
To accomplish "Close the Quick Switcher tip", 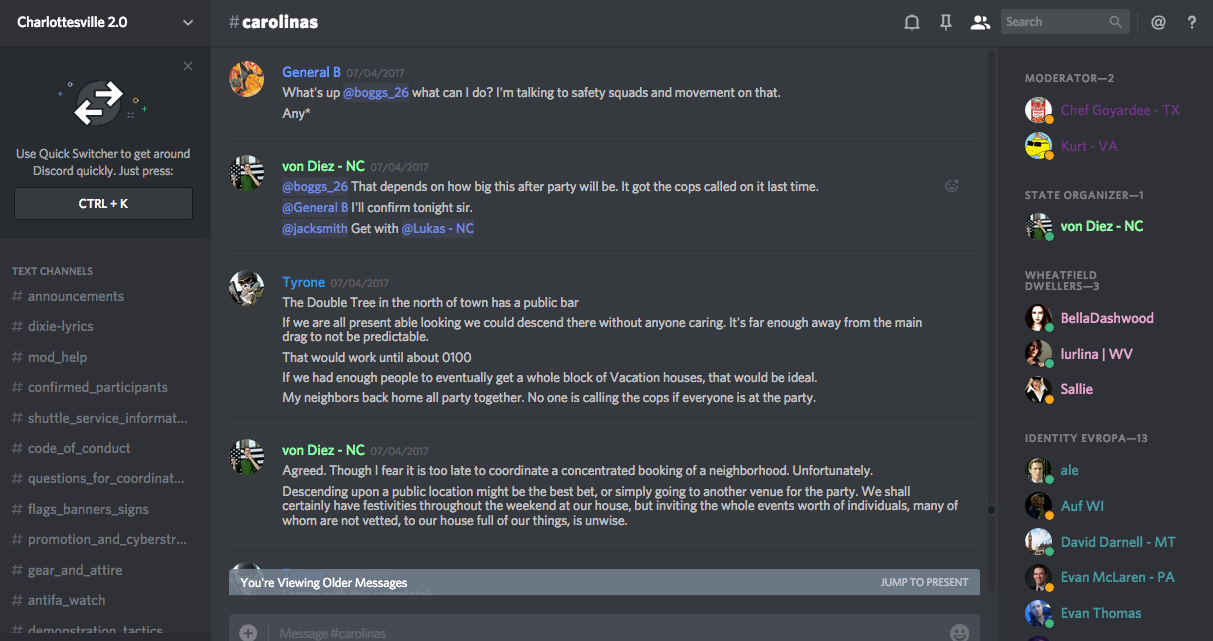I will (x=188, y=66).
